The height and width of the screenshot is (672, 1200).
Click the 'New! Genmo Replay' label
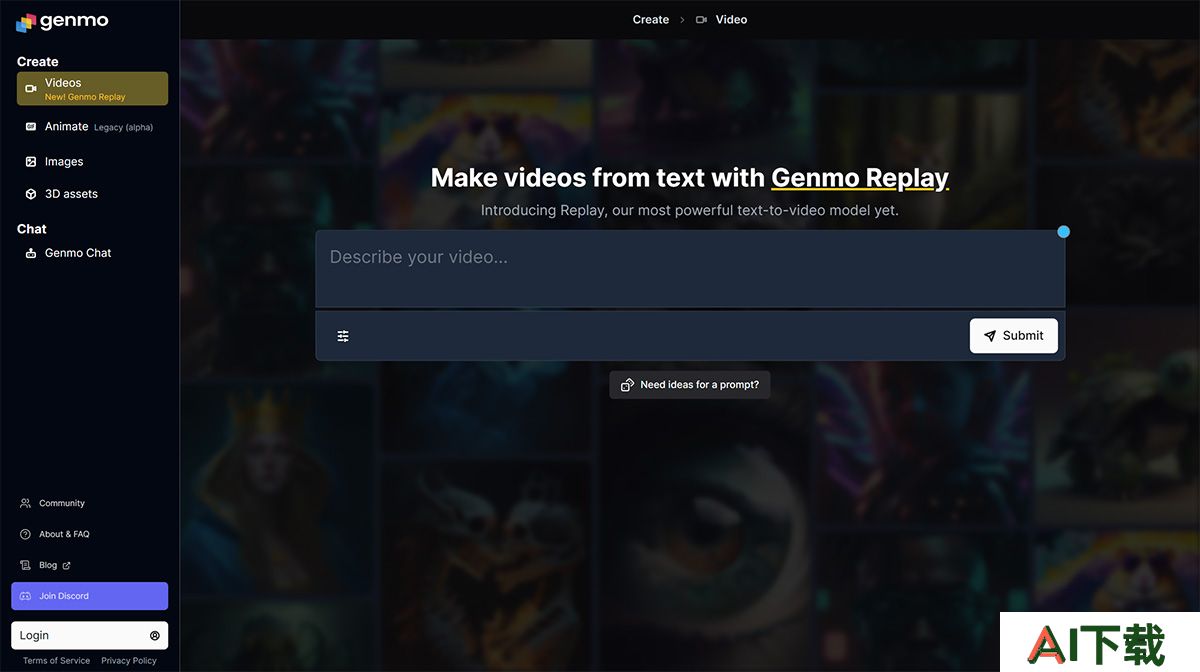click(85, 97)
